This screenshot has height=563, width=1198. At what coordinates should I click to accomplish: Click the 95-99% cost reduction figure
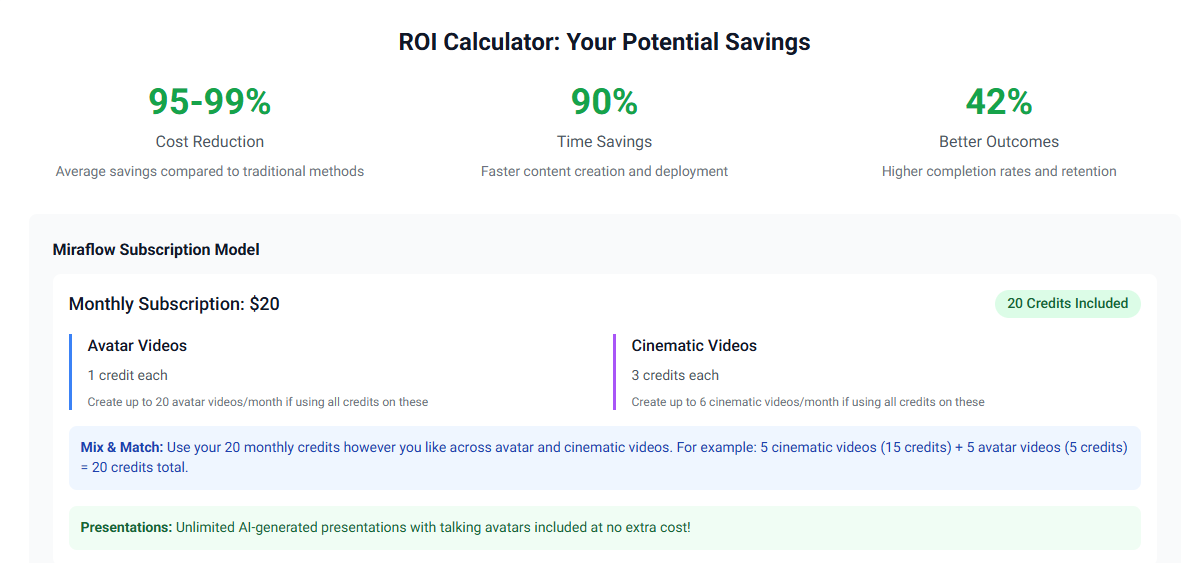pyautogui.click(x=210, y=102)
